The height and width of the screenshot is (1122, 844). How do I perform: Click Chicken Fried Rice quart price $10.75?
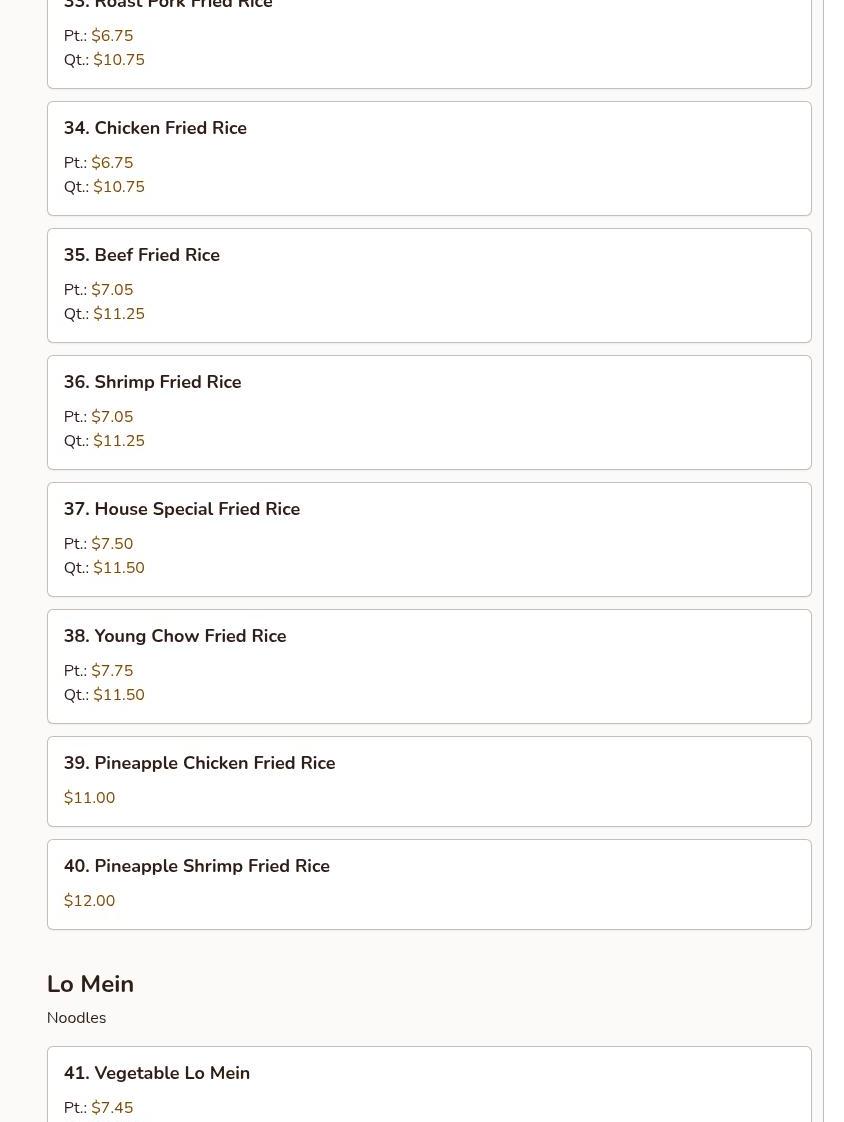tap(119, 187)
